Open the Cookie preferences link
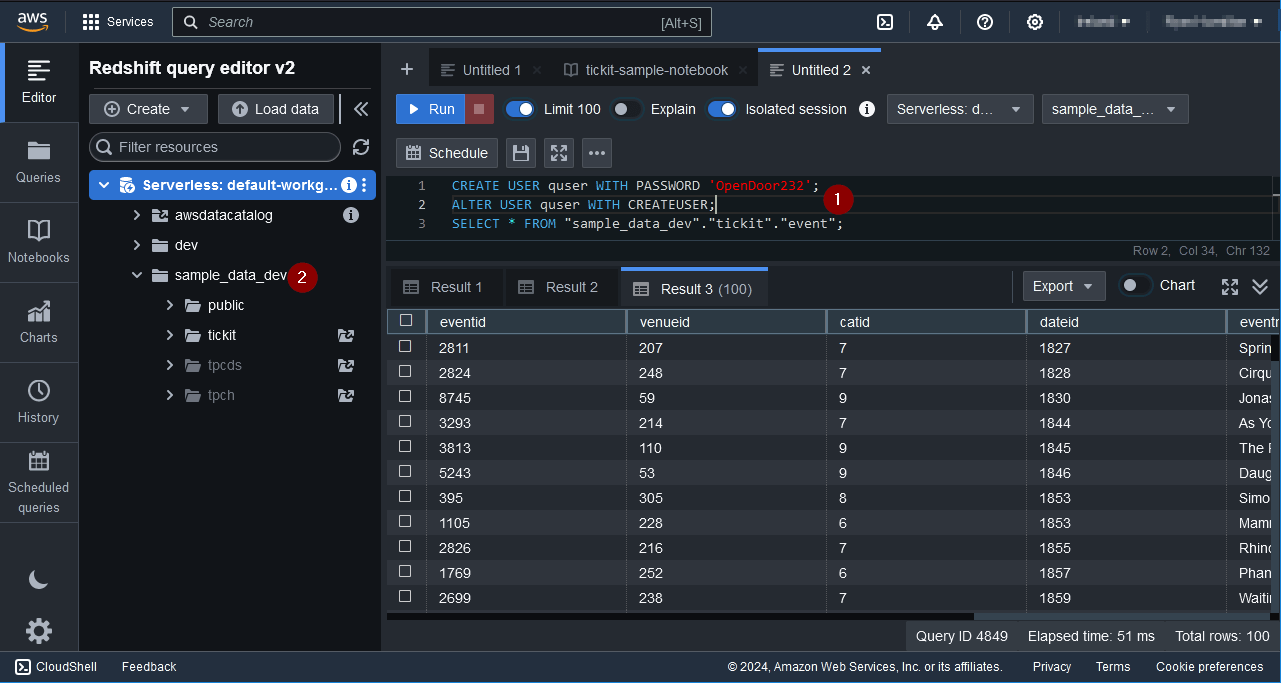The height and width of the screenshot is (683, 1281). click(1209, 667)
